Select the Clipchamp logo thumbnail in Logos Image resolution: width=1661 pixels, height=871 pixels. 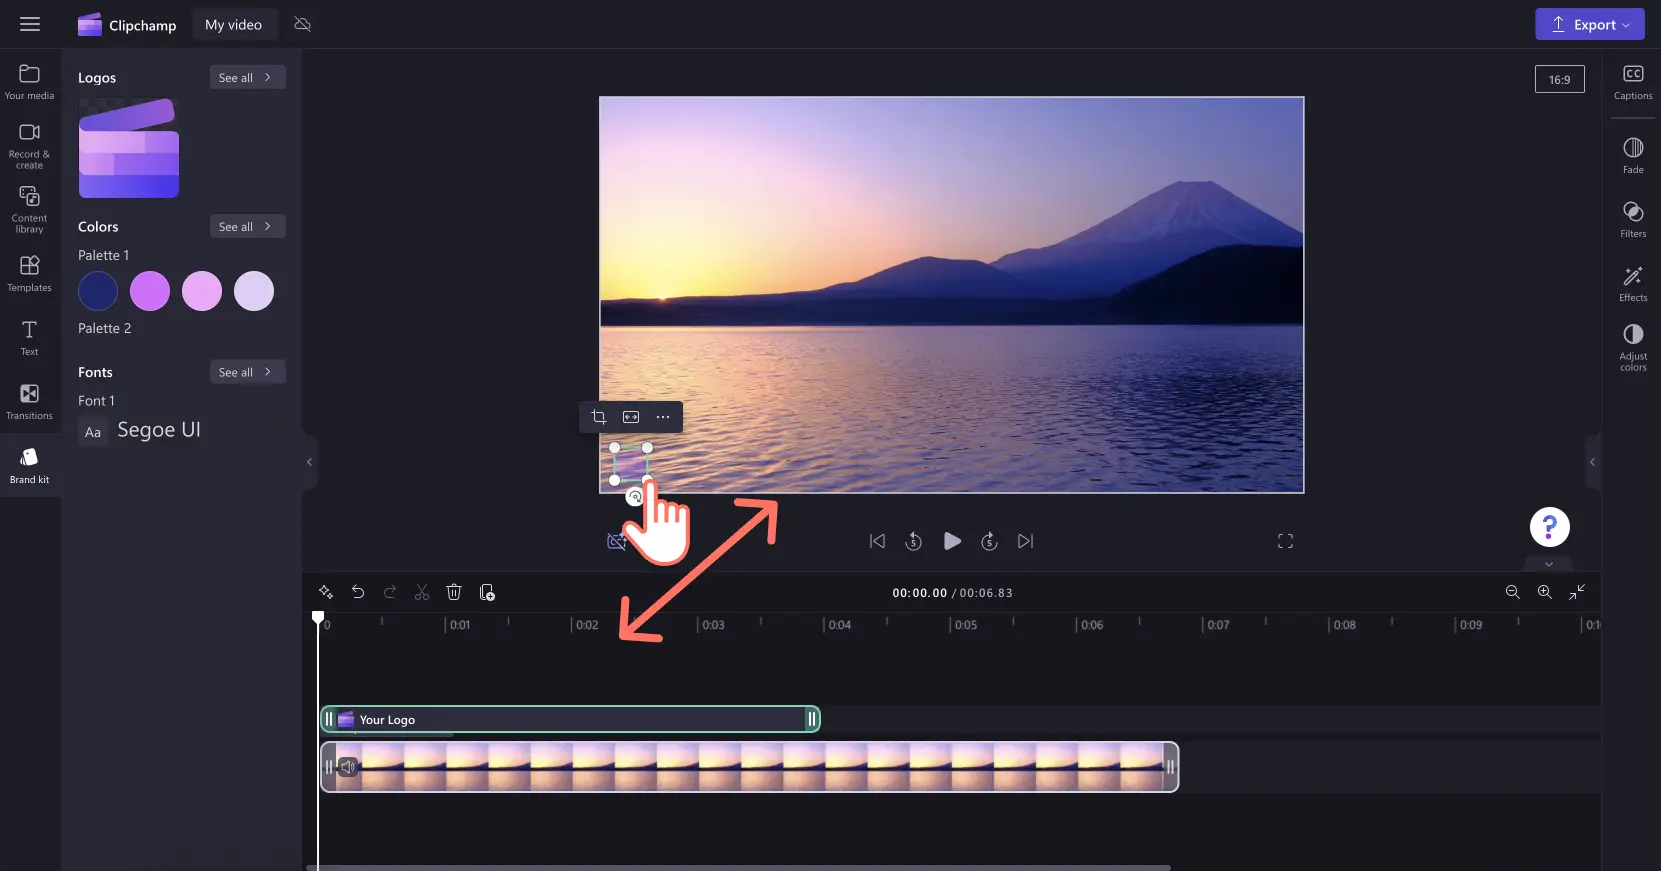click(x=129, y=148)
